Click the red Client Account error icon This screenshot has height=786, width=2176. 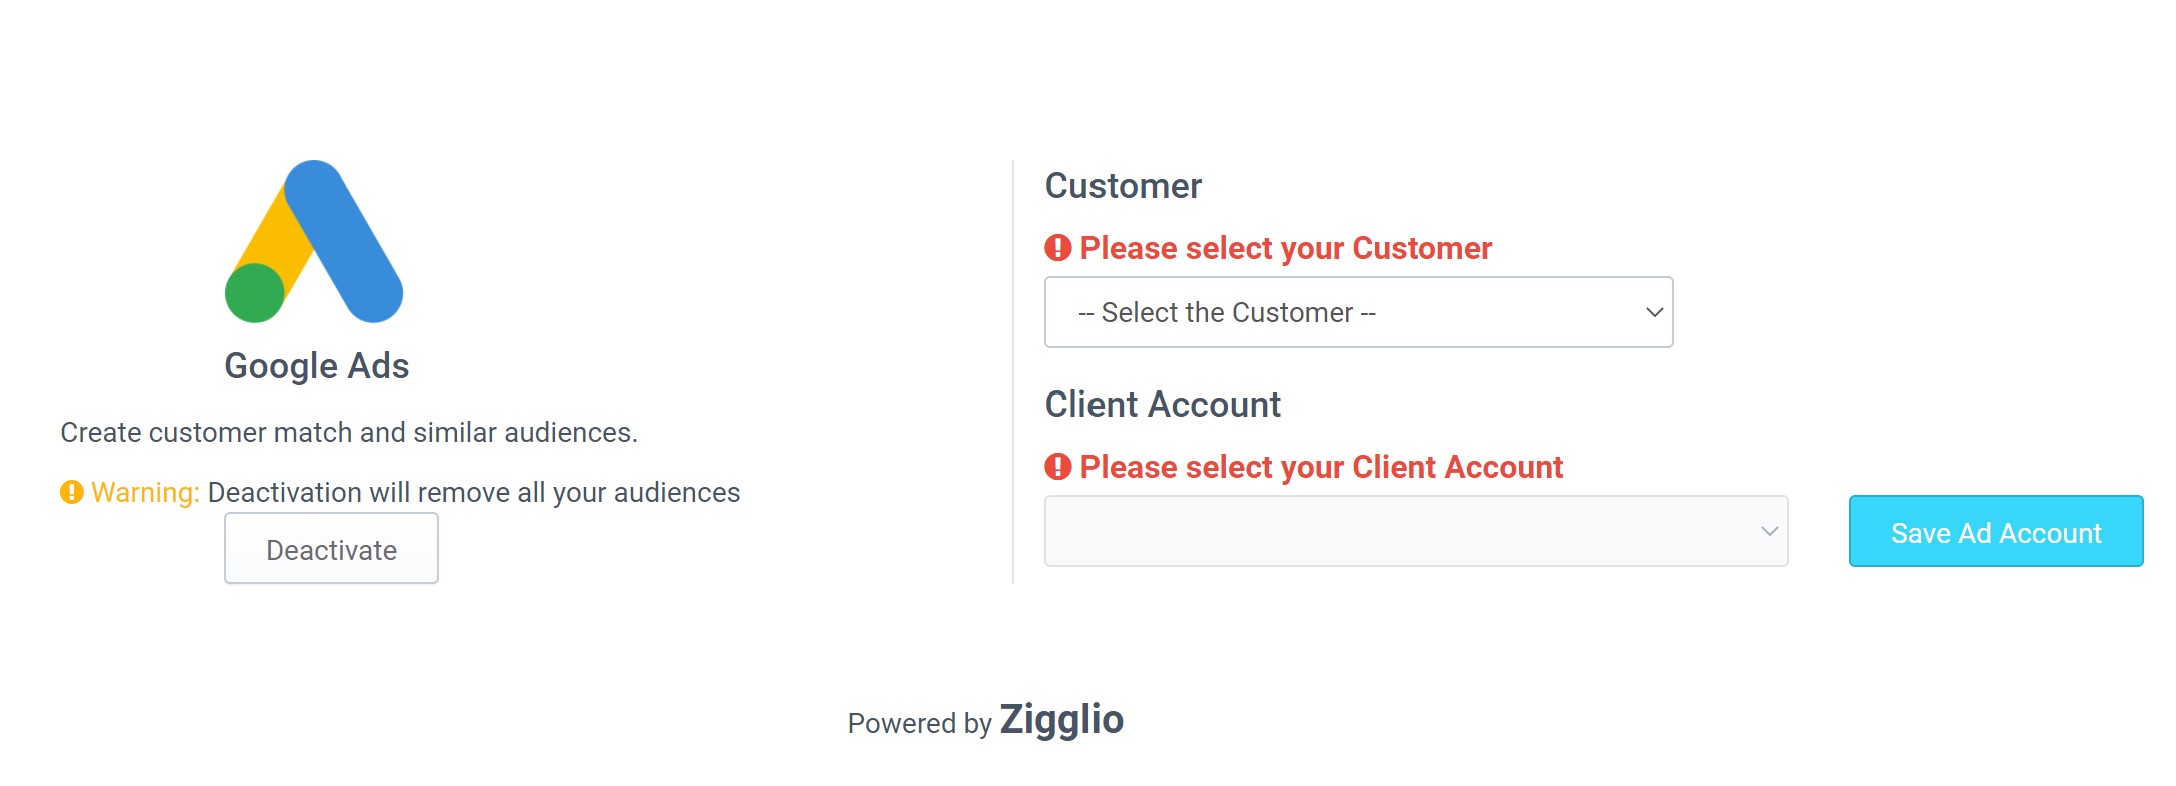pos(1058,466)
